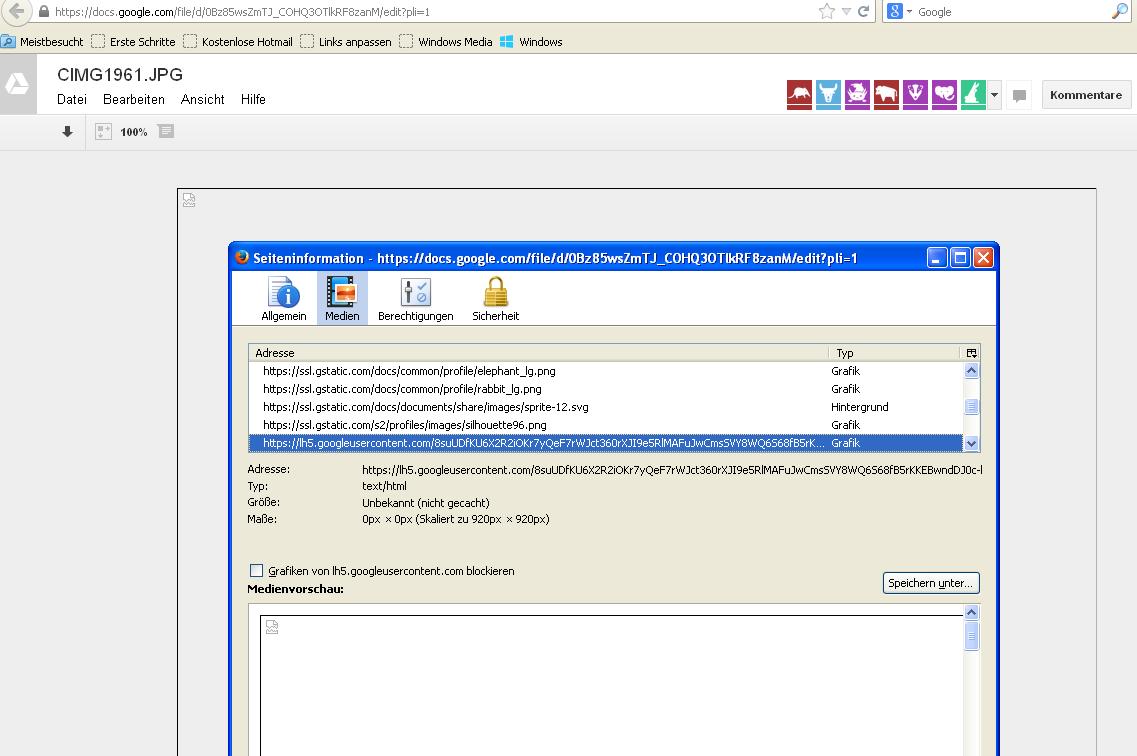The height and width of the screenshot is (756, 1137).
Task: Select the sprite-12.svg row
Action: click(605, 407)
